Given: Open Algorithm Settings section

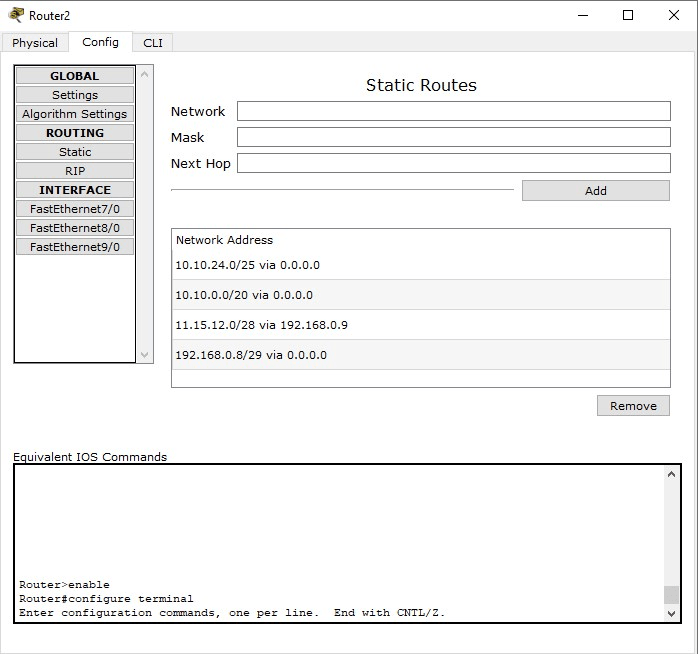Looking at the screenshot, I should tap(75, 114).
